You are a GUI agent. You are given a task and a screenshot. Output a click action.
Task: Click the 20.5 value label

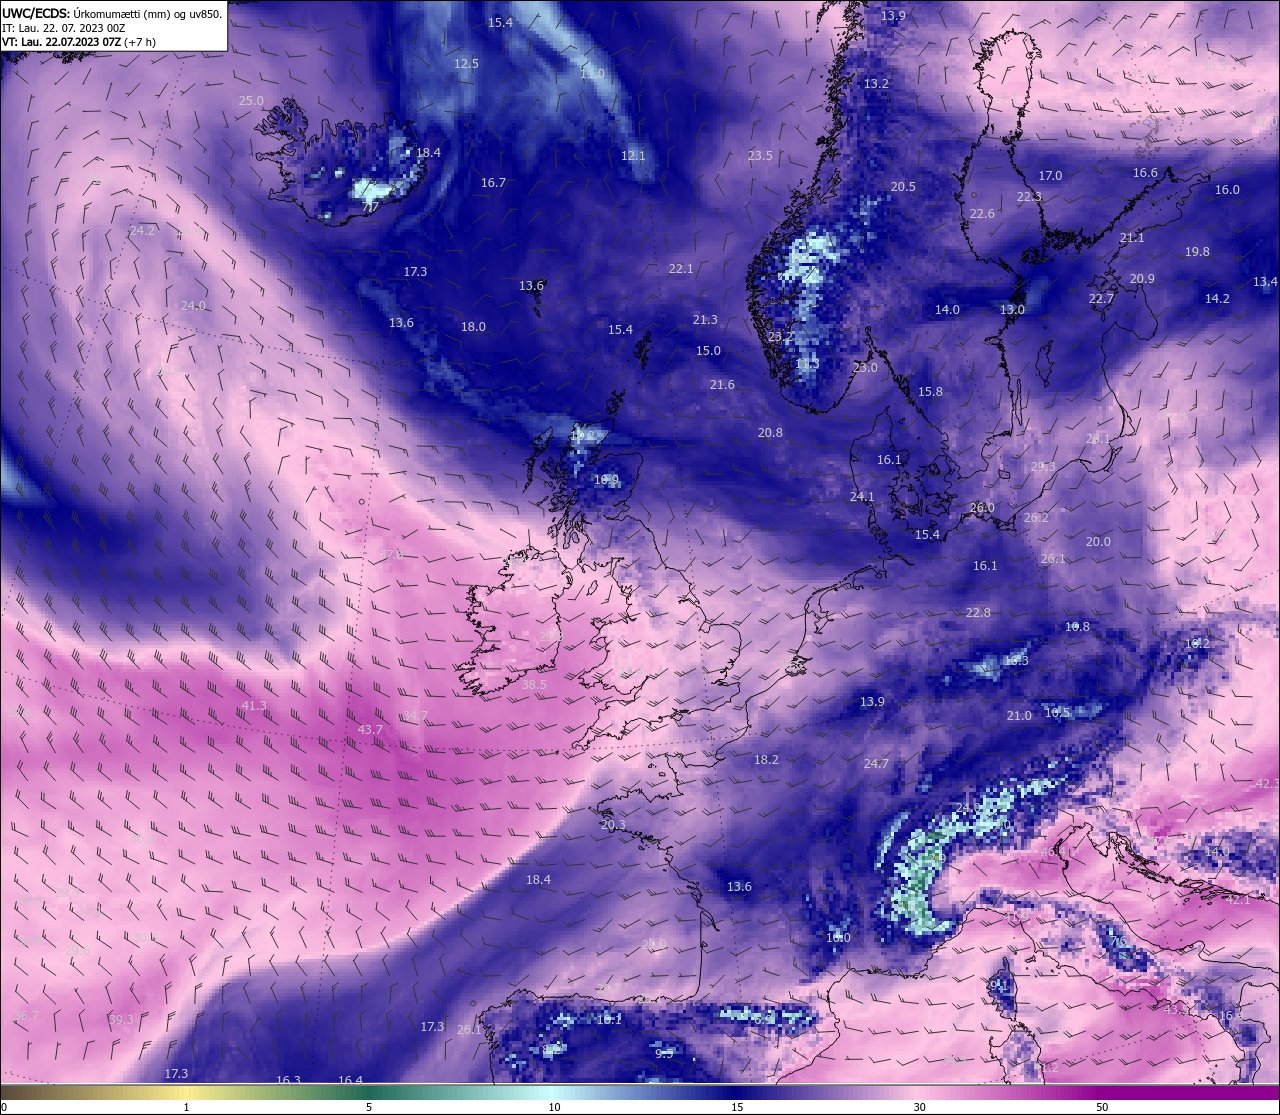(903, 187)
